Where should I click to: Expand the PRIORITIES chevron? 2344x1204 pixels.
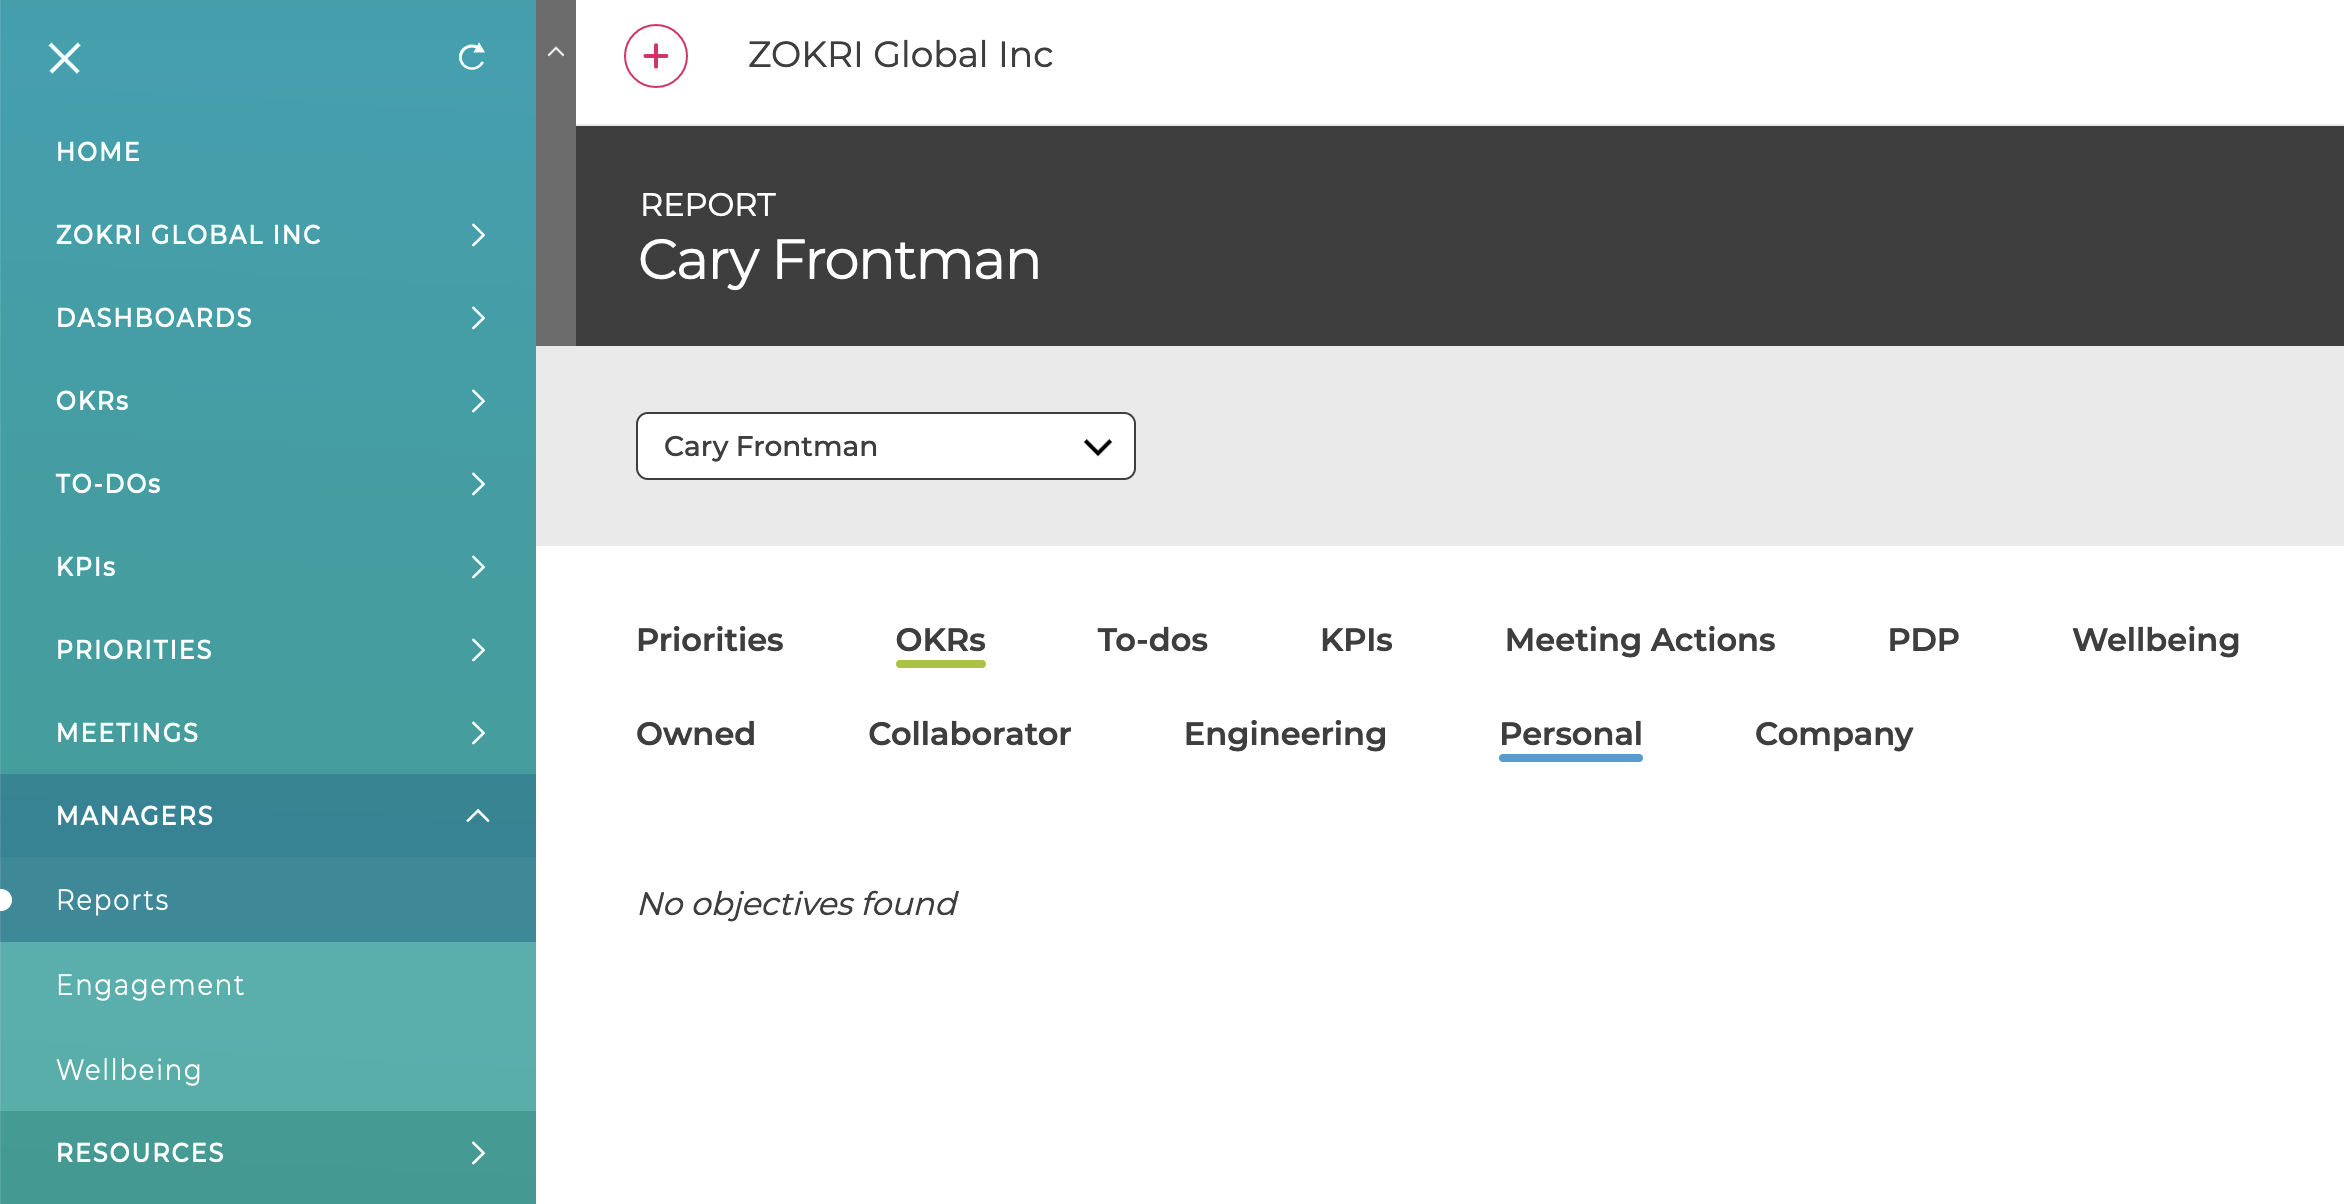[478, 650]
